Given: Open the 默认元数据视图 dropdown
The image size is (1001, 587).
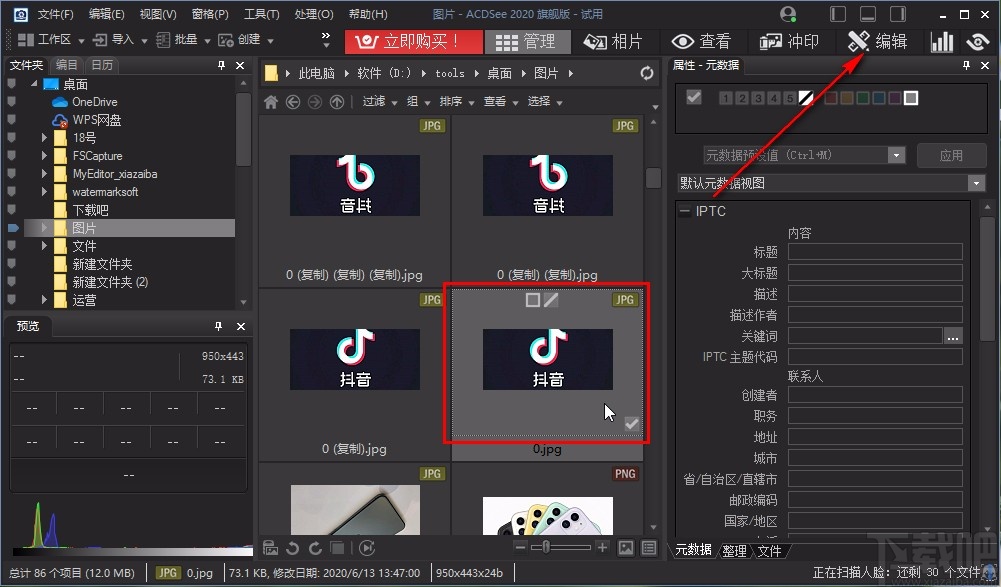Looking at the screenshot, I should tap(976, 183).
